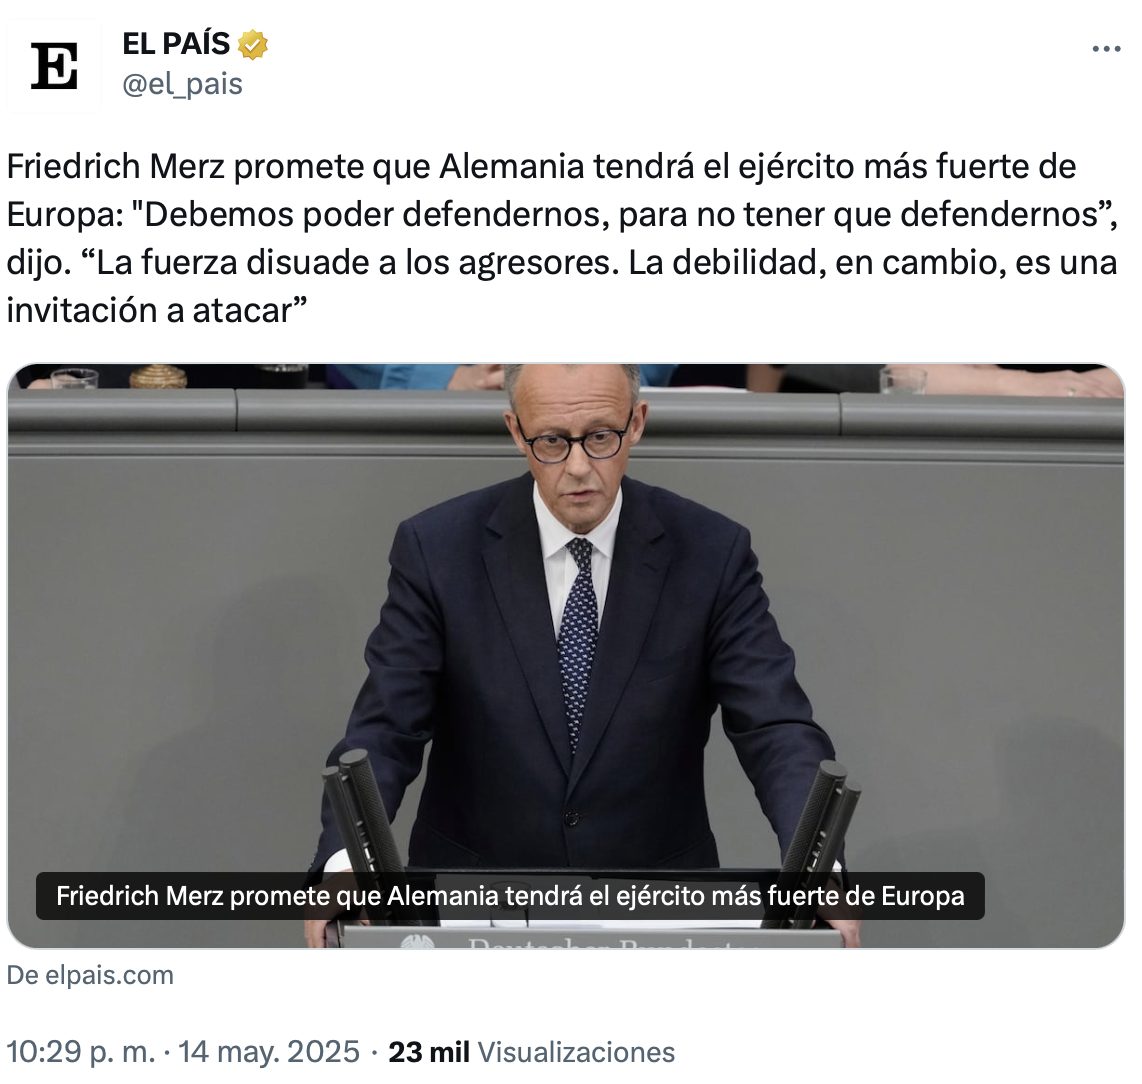
Task: Click the water glass at photo's top left
Action: [x=74, y=378]
